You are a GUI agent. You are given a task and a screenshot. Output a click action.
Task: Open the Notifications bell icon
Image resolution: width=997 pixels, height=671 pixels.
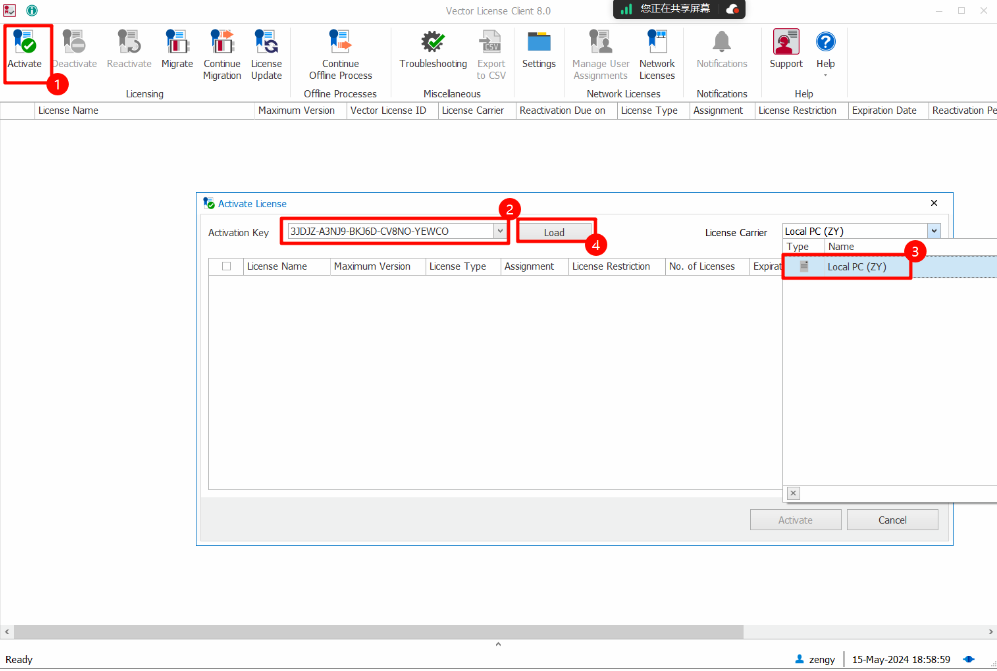(x=722, y=43)
